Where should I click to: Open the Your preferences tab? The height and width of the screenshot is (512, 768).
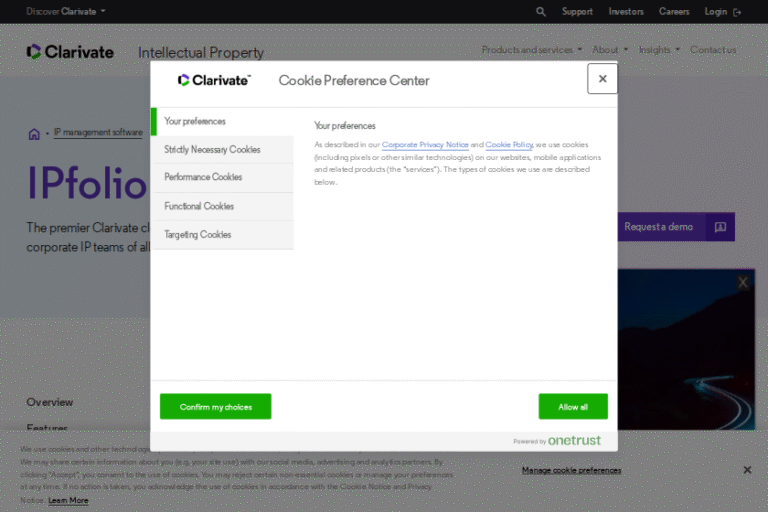(x=222, y=121)
